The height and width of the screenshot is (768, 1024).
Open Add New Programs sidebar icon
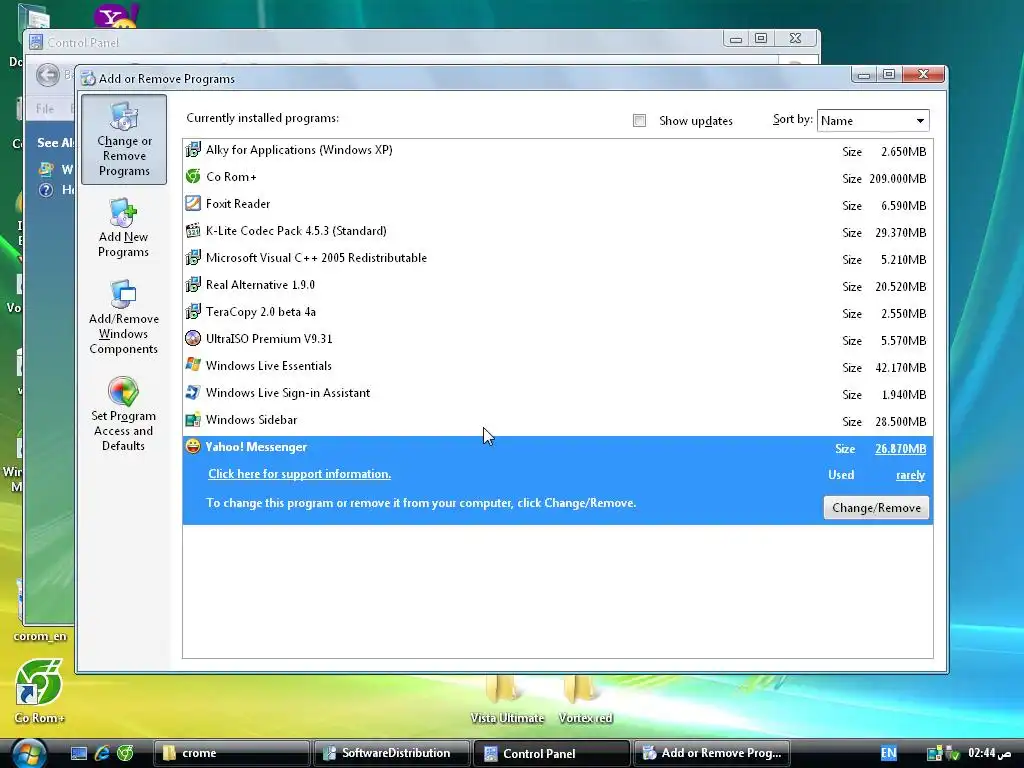(123, 228)
